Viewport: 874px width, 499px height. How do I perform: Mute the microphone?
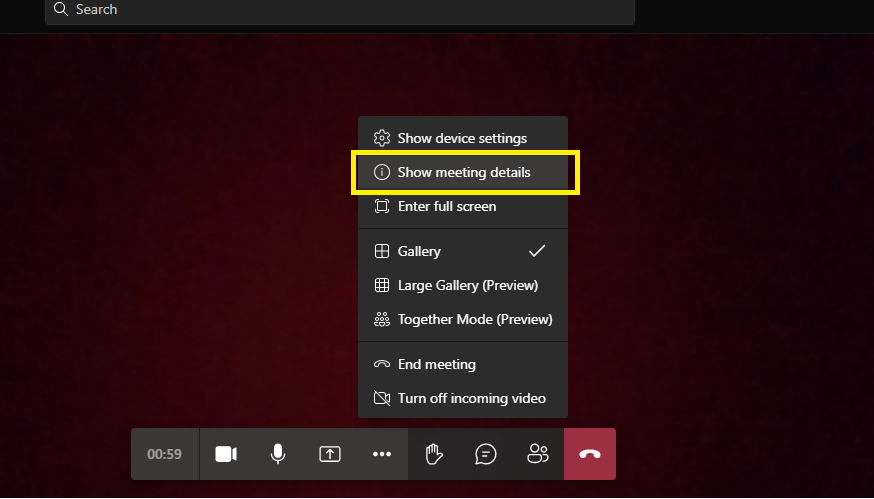[x=278, y=454]
